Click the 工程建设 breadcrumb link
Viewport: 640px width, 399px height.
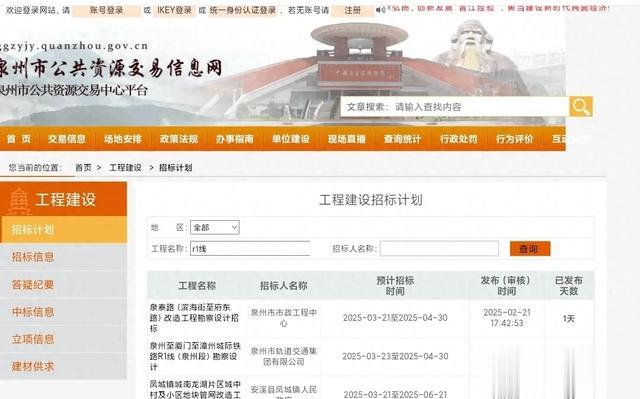pyautogui.click(x=125, y=168)
